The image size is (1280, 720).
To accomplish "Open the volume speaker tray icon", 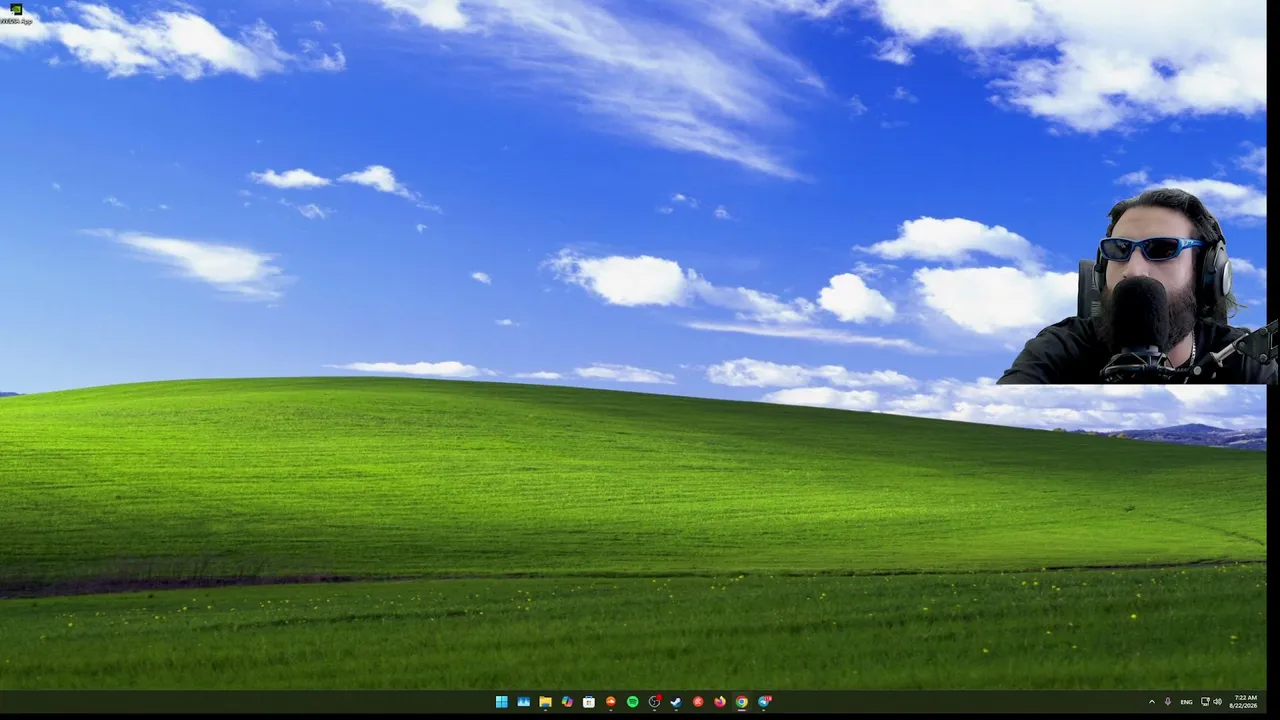I will (1217, 702).
